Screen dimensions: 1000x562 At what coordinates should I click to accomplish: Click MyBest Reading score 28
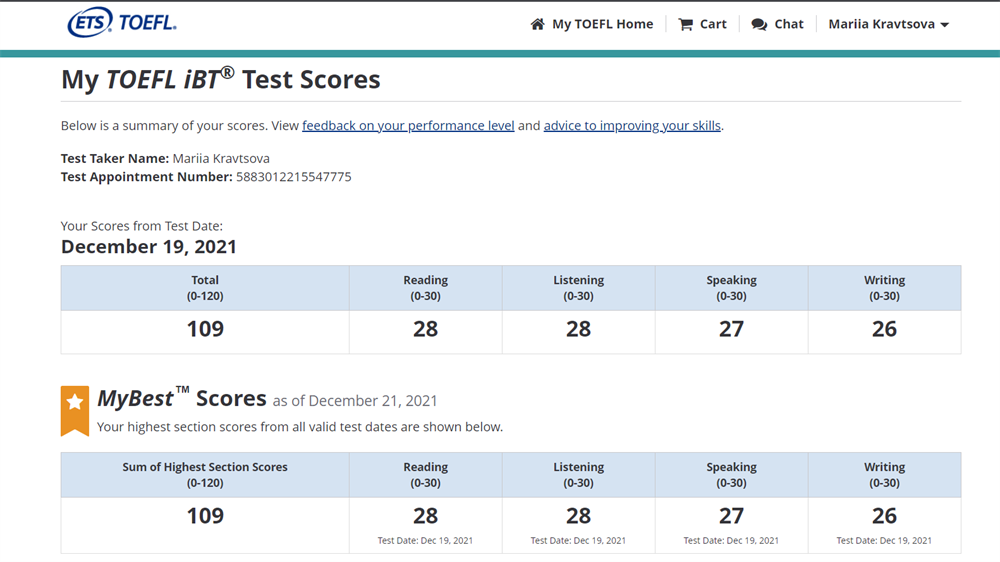pyautogui.click(x=425, y=516)
